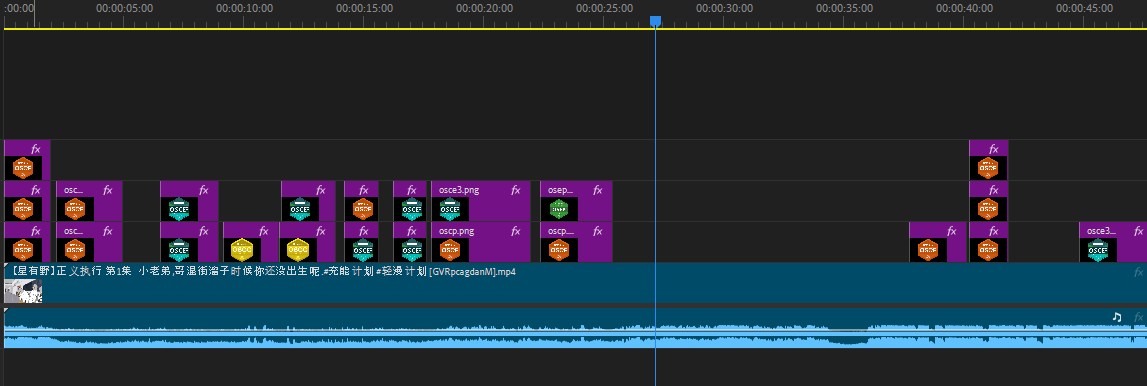Click fx badge on the osce3.png clip

[516, 190]
